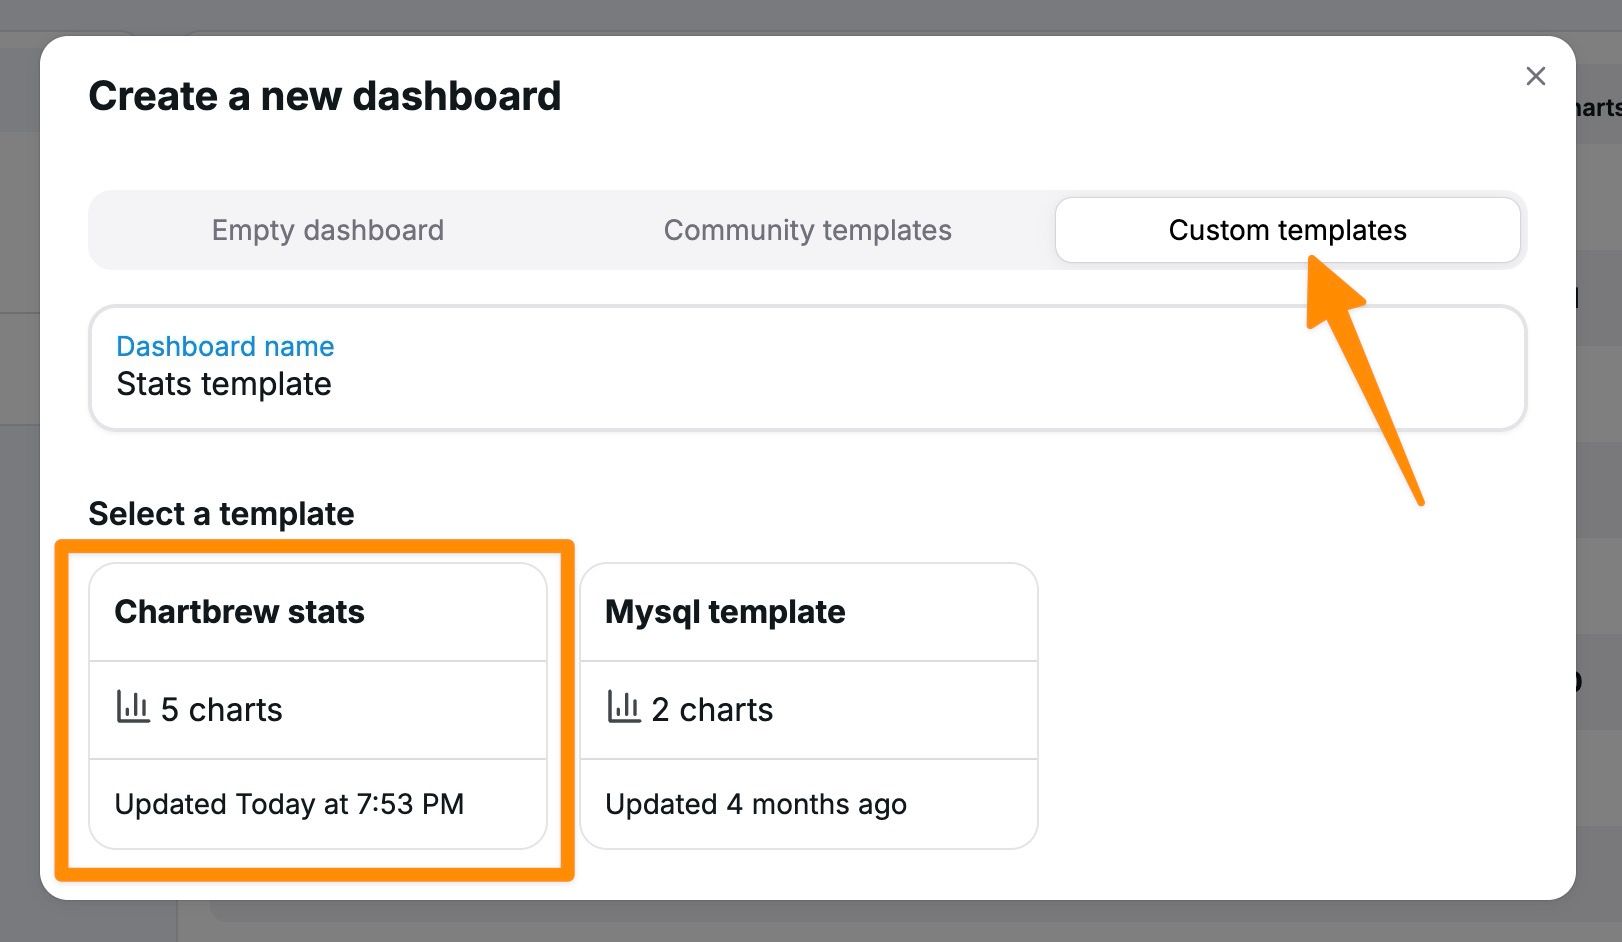The image size is (1622, 942).
Task: Click the bar chart icon on Mysql template card
Action: click(623, 707)
